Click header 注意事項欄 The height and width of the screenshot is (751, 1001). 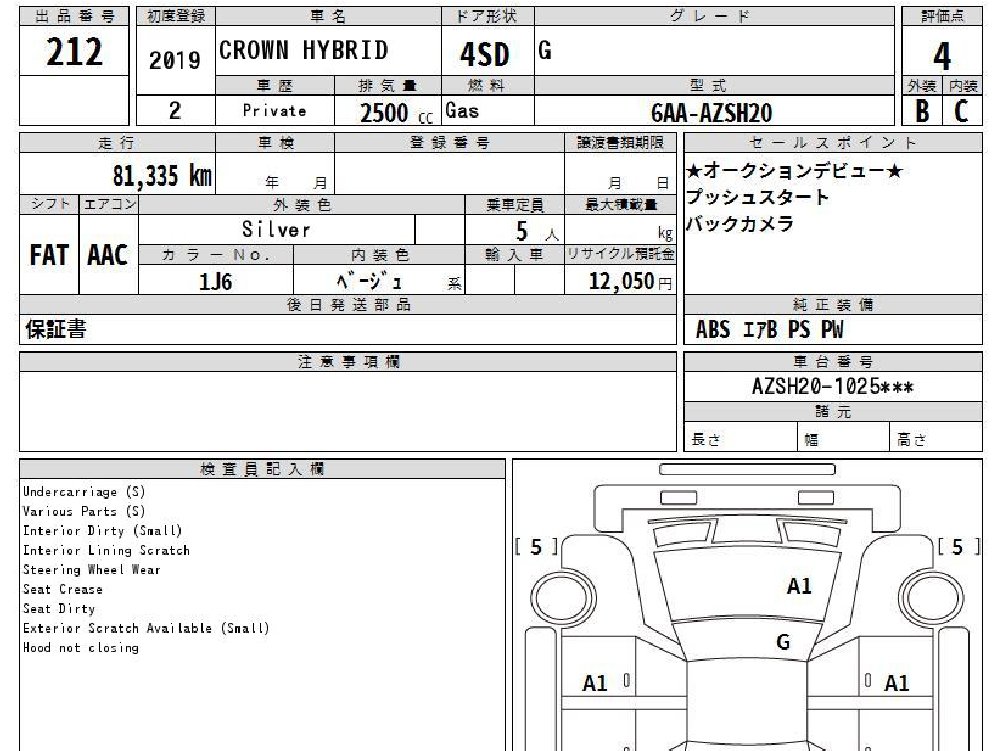[x=349, y=362]
